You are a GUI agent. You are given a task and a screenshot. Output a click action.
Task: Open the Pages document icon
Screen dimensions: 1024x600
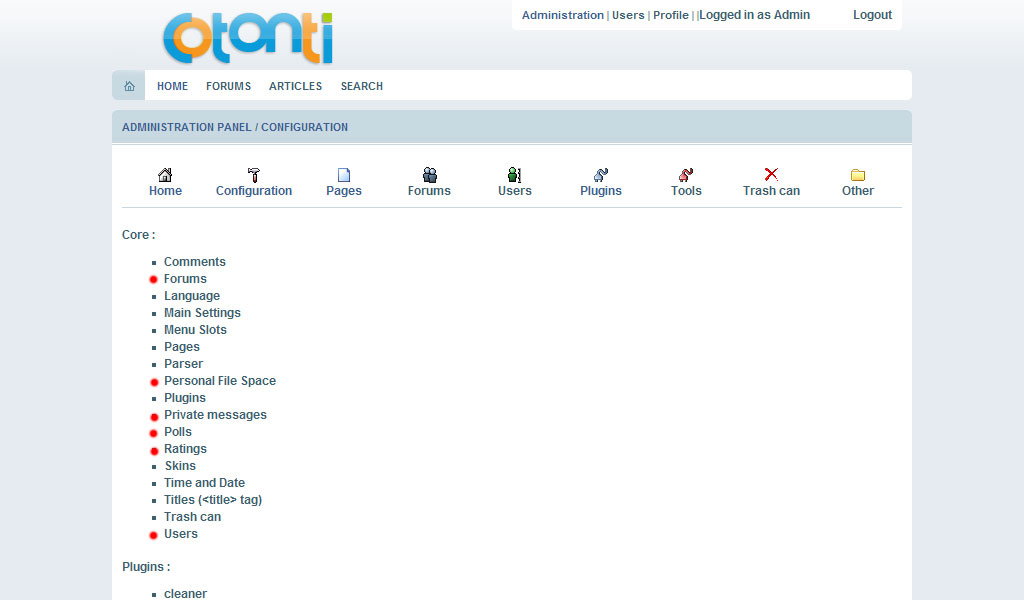click(x=344, y=175)
